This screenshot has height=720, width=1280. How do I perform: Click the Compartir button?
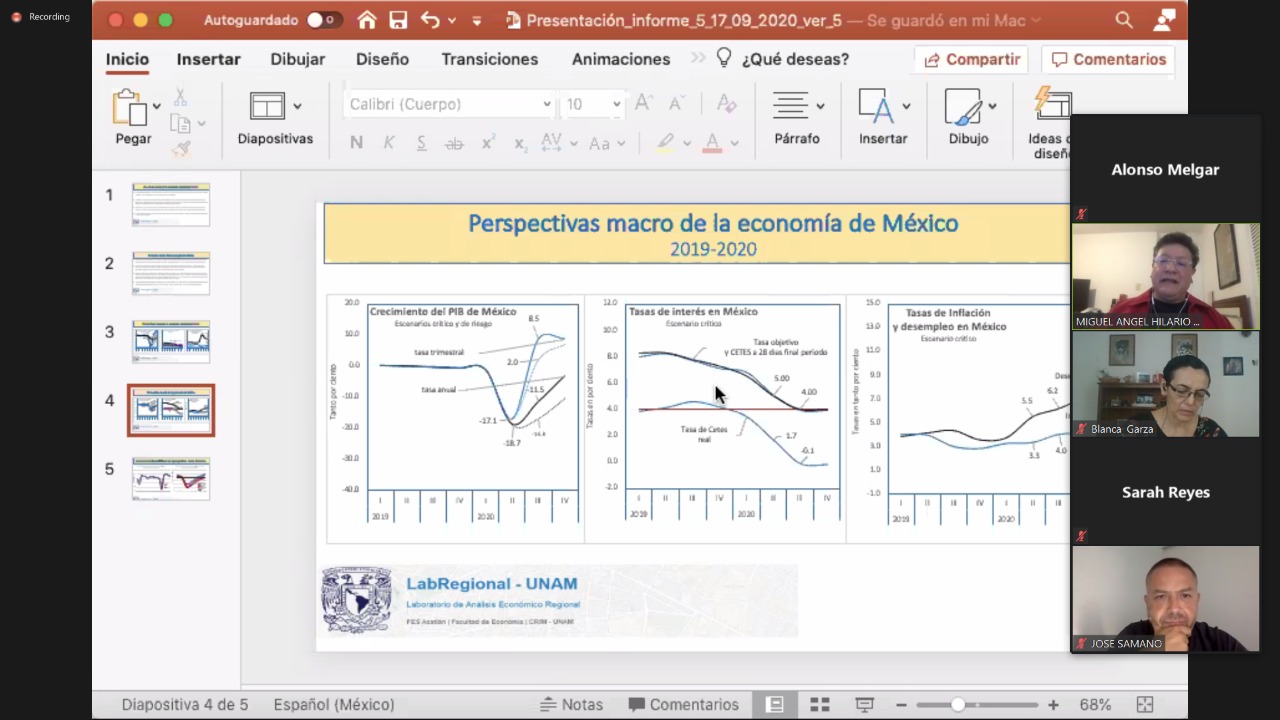coord(972,59)
